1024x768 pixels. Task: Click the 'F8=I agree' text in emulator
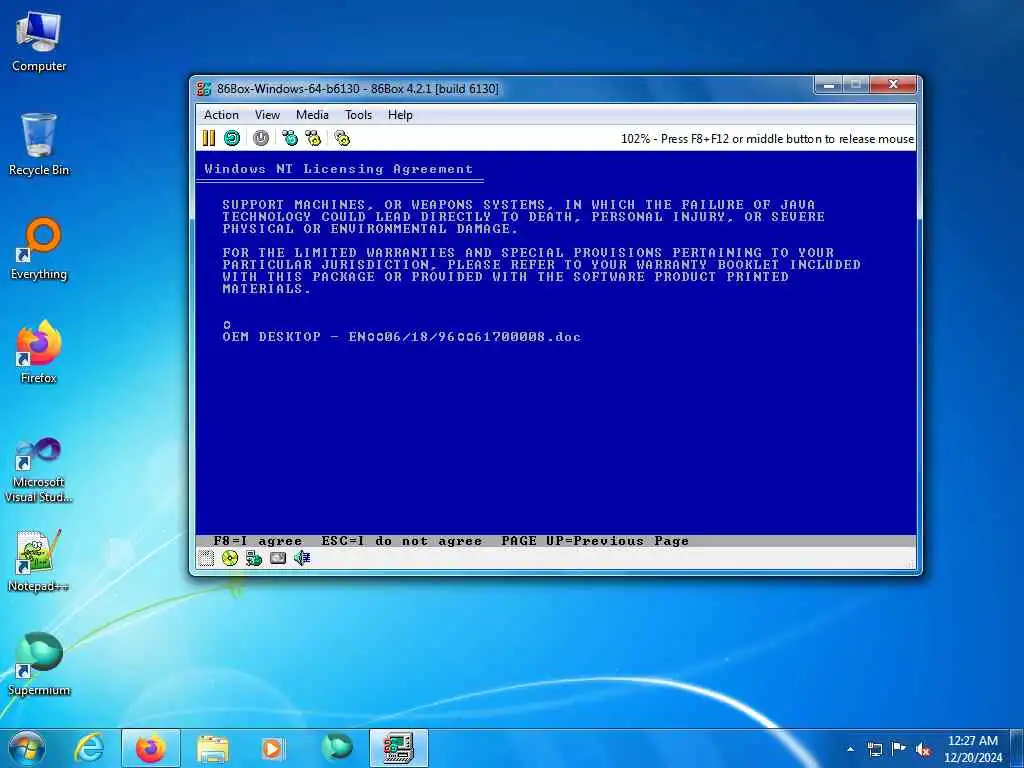[258, 541]
